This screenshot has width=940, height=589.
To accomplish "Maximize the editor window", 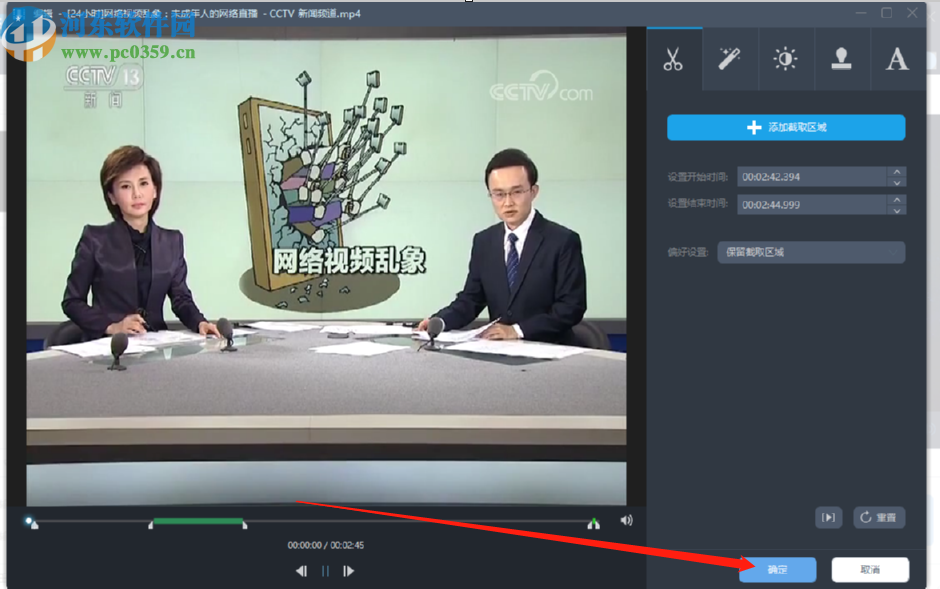I will [x=887, y=13].
